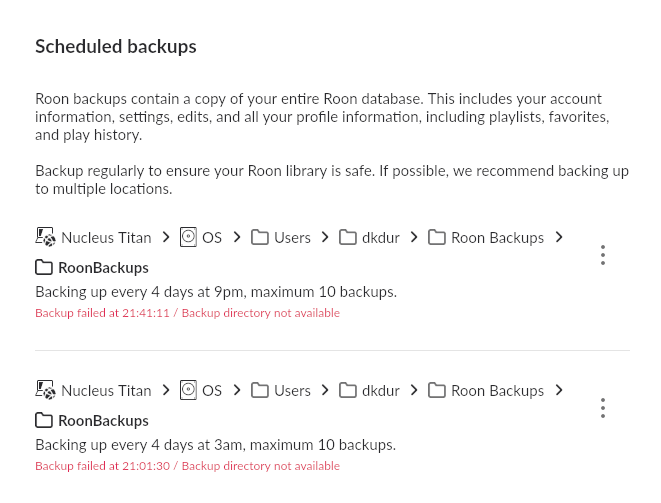Click the 21:41:11 backup failed error message

[187, 313]
